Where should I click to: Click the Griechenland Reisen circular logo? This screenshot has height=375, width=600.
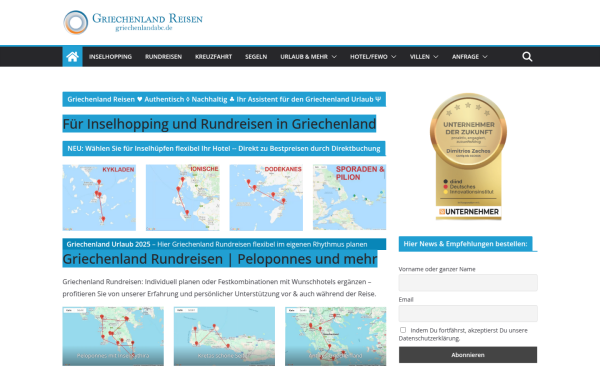76,23
